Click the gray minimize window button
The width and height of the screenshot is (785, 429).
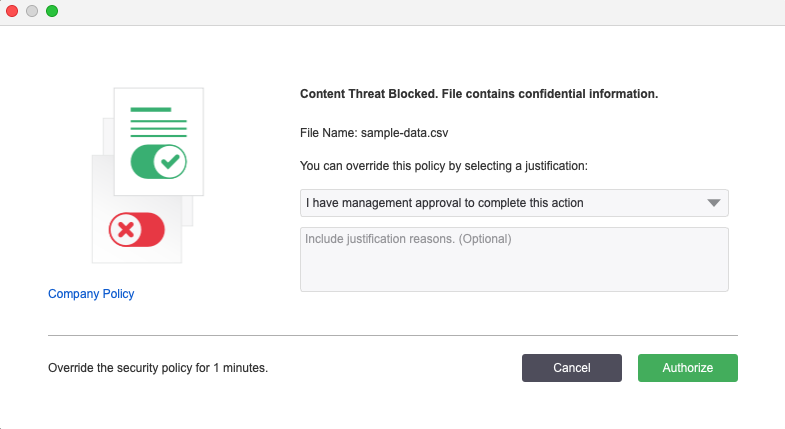pyautogui.click(x=32, y=11)
